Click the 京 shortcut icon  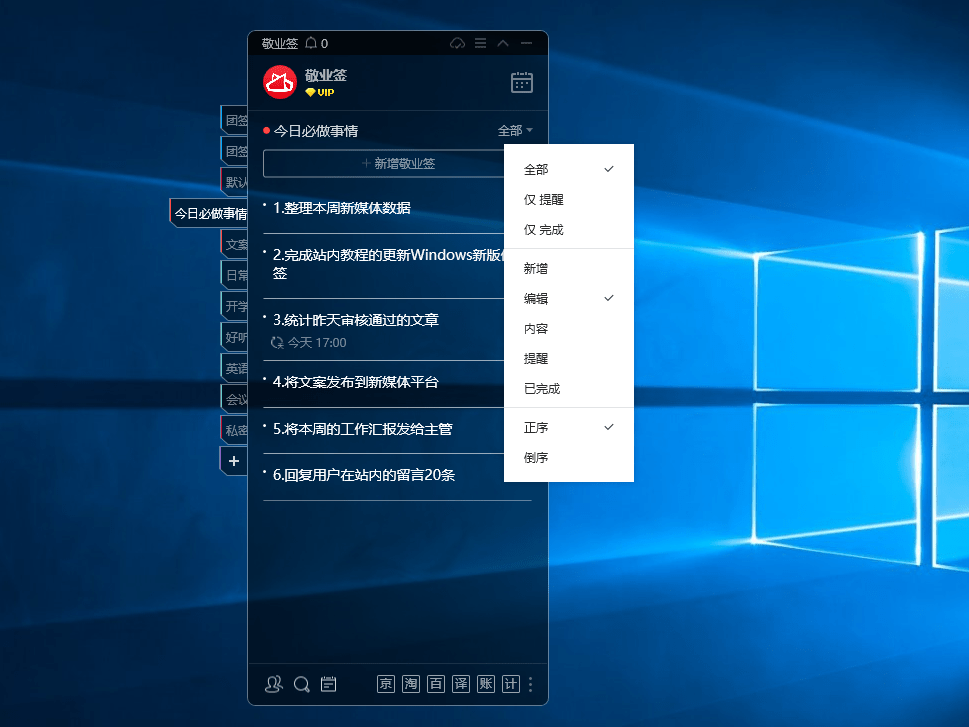click(x=385, y=684)
